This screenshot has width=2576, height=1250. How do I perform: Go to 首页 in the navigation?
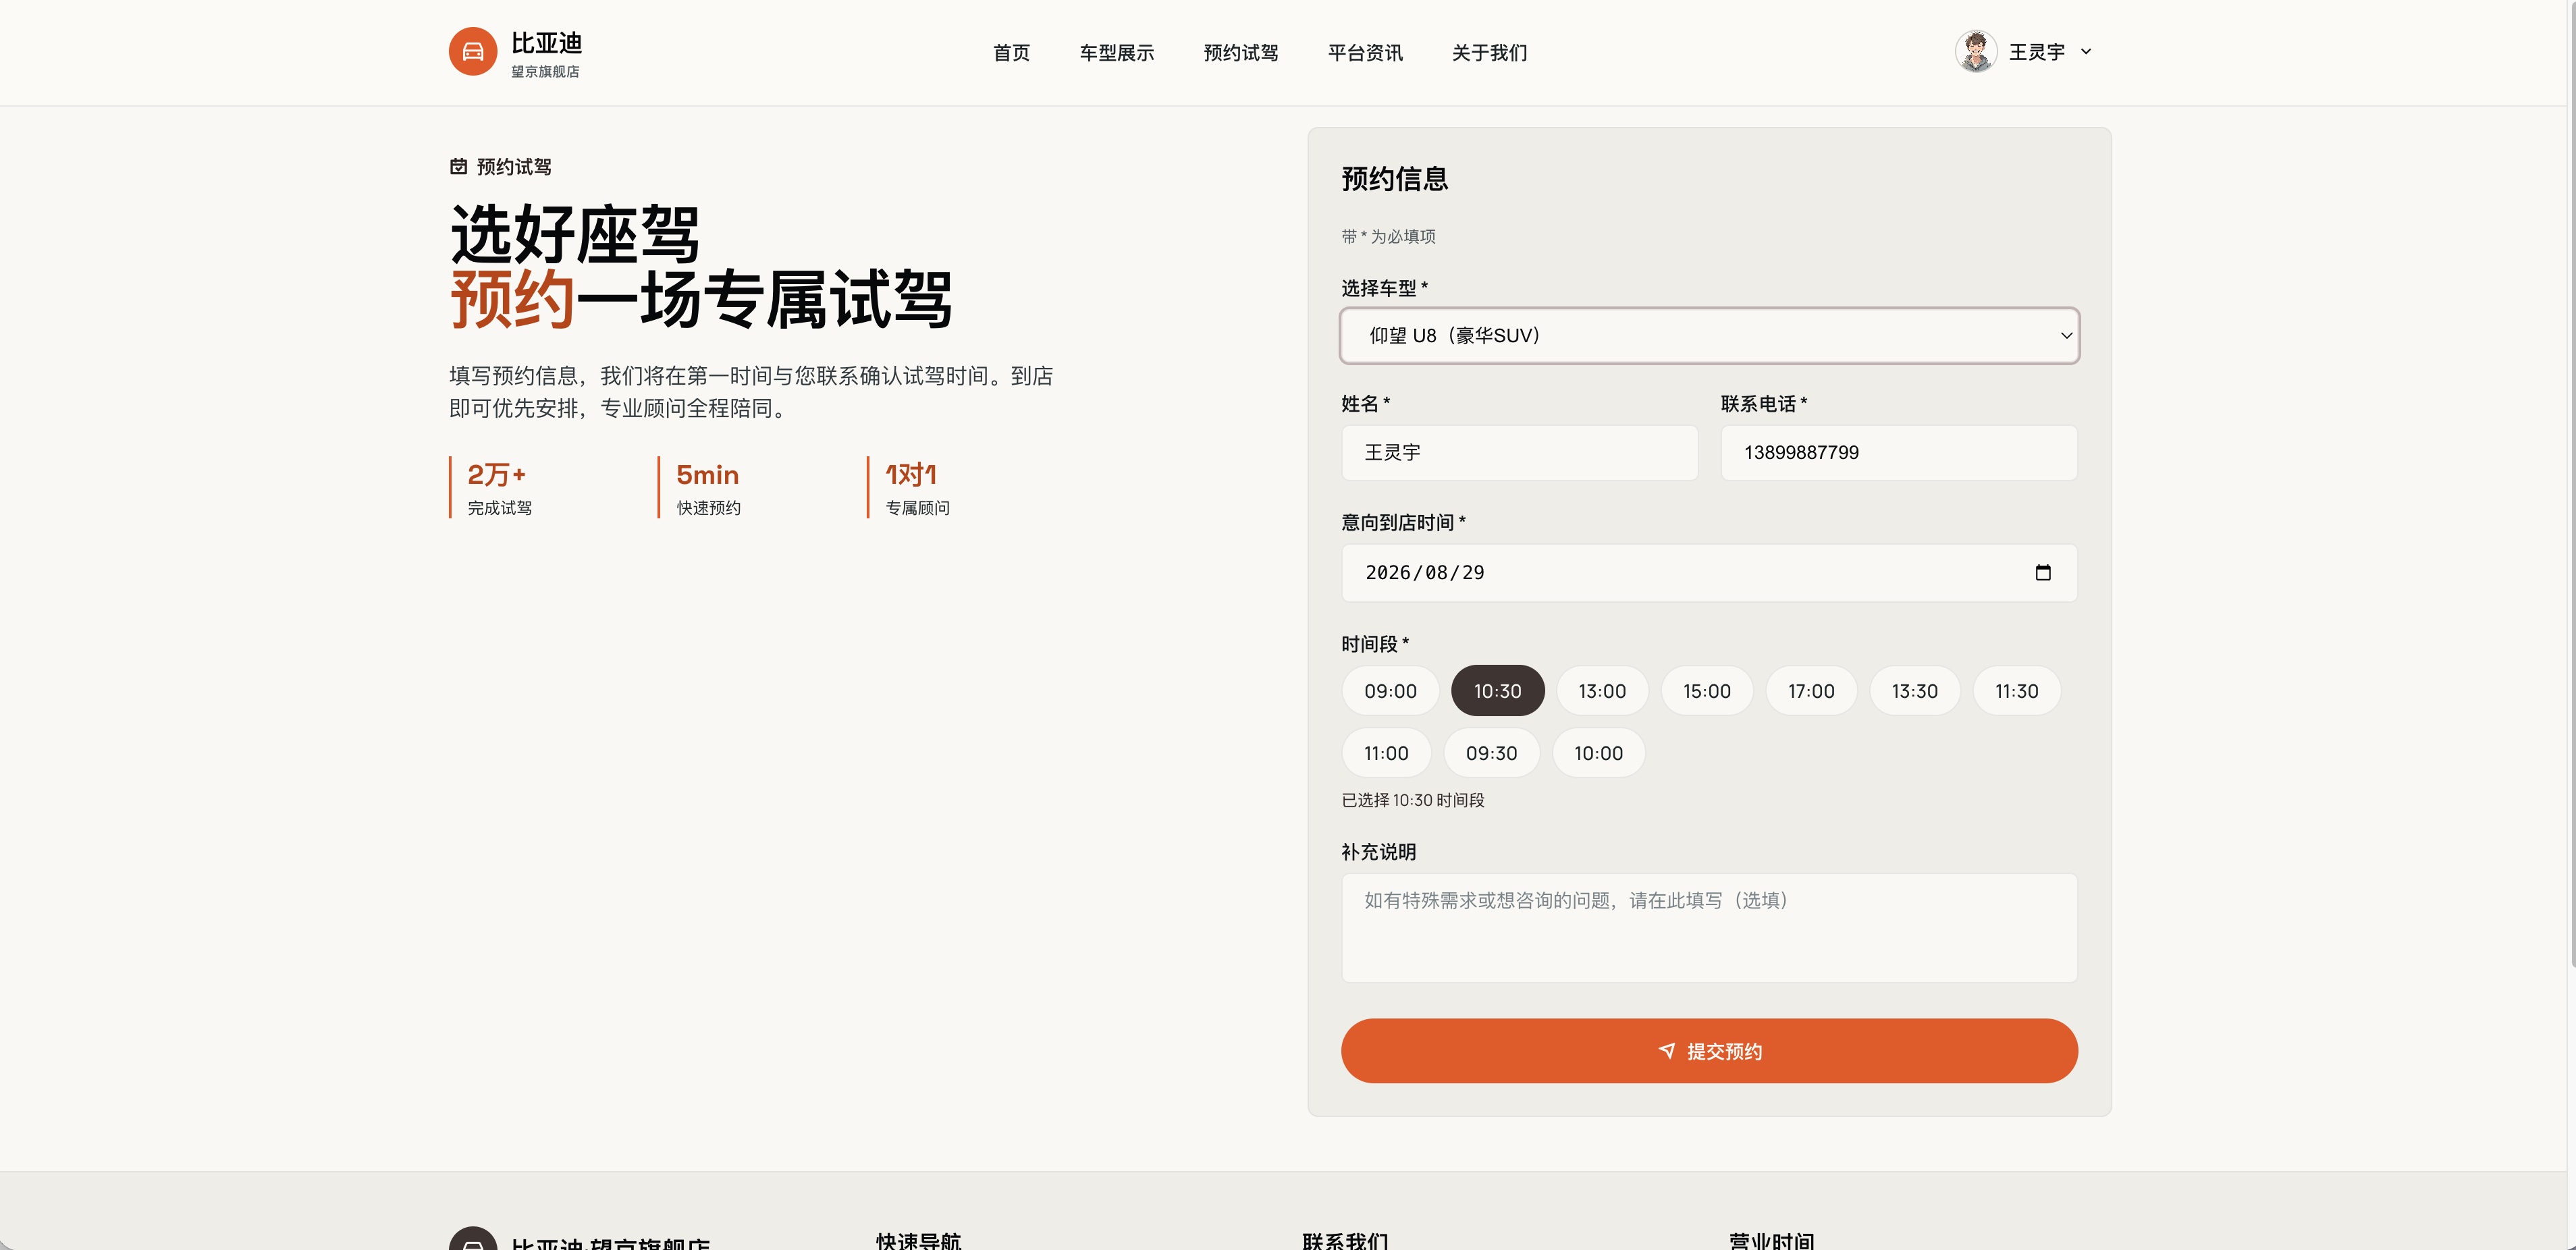pyautogui.click(x=1011, y=53)
